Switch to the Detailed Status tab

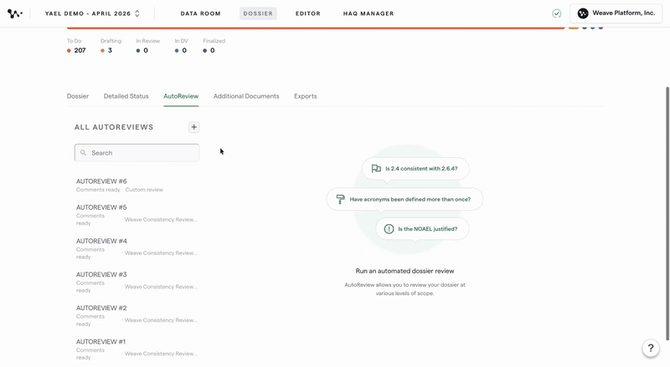[x=126, y=96]
